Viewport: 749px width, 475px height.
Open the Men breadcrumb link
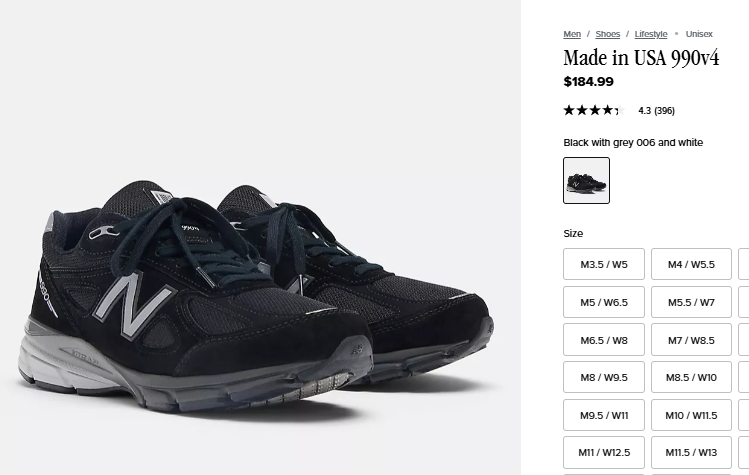click(572, 34)
